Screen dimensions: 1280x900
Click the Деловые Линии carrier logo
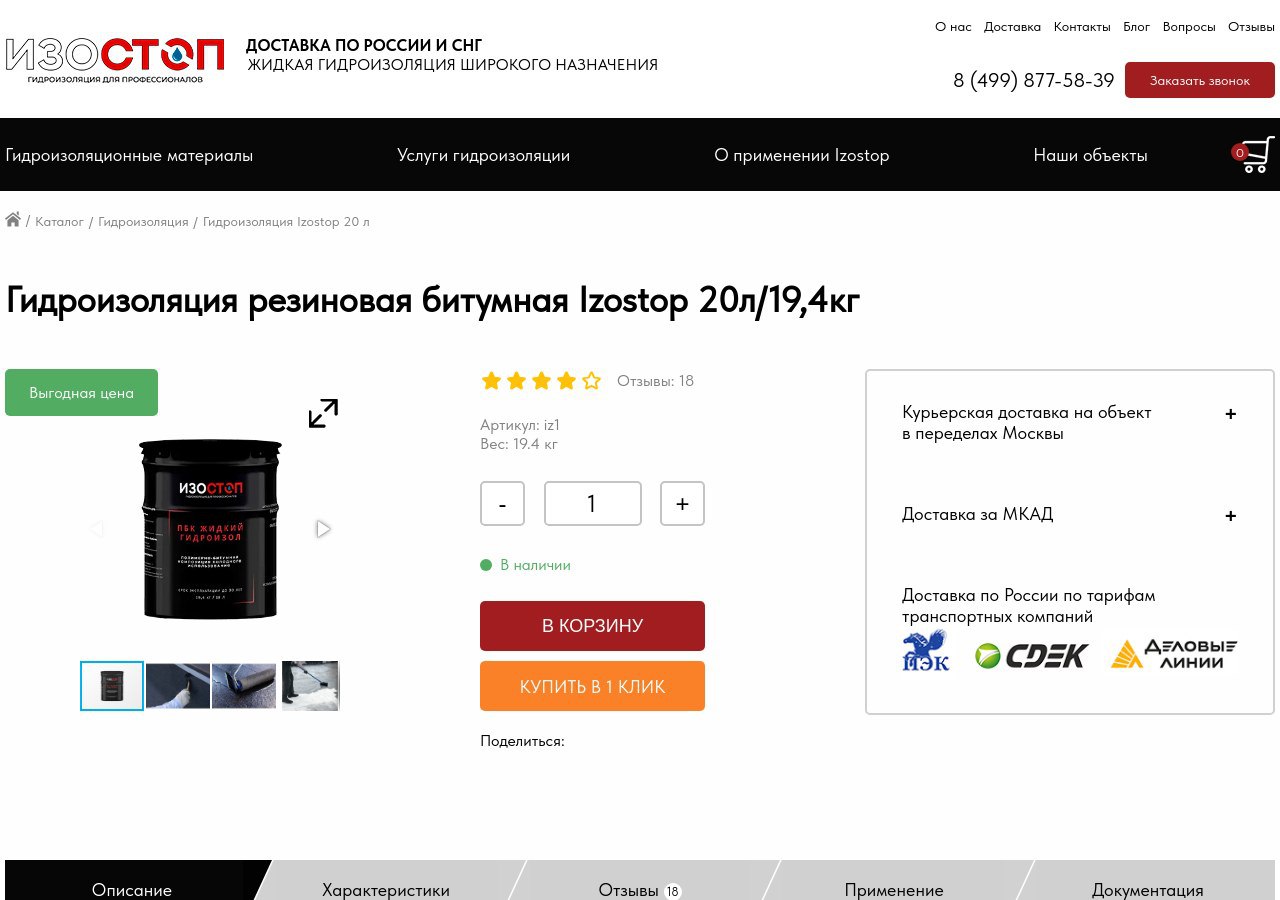[x=1174, y=654]
